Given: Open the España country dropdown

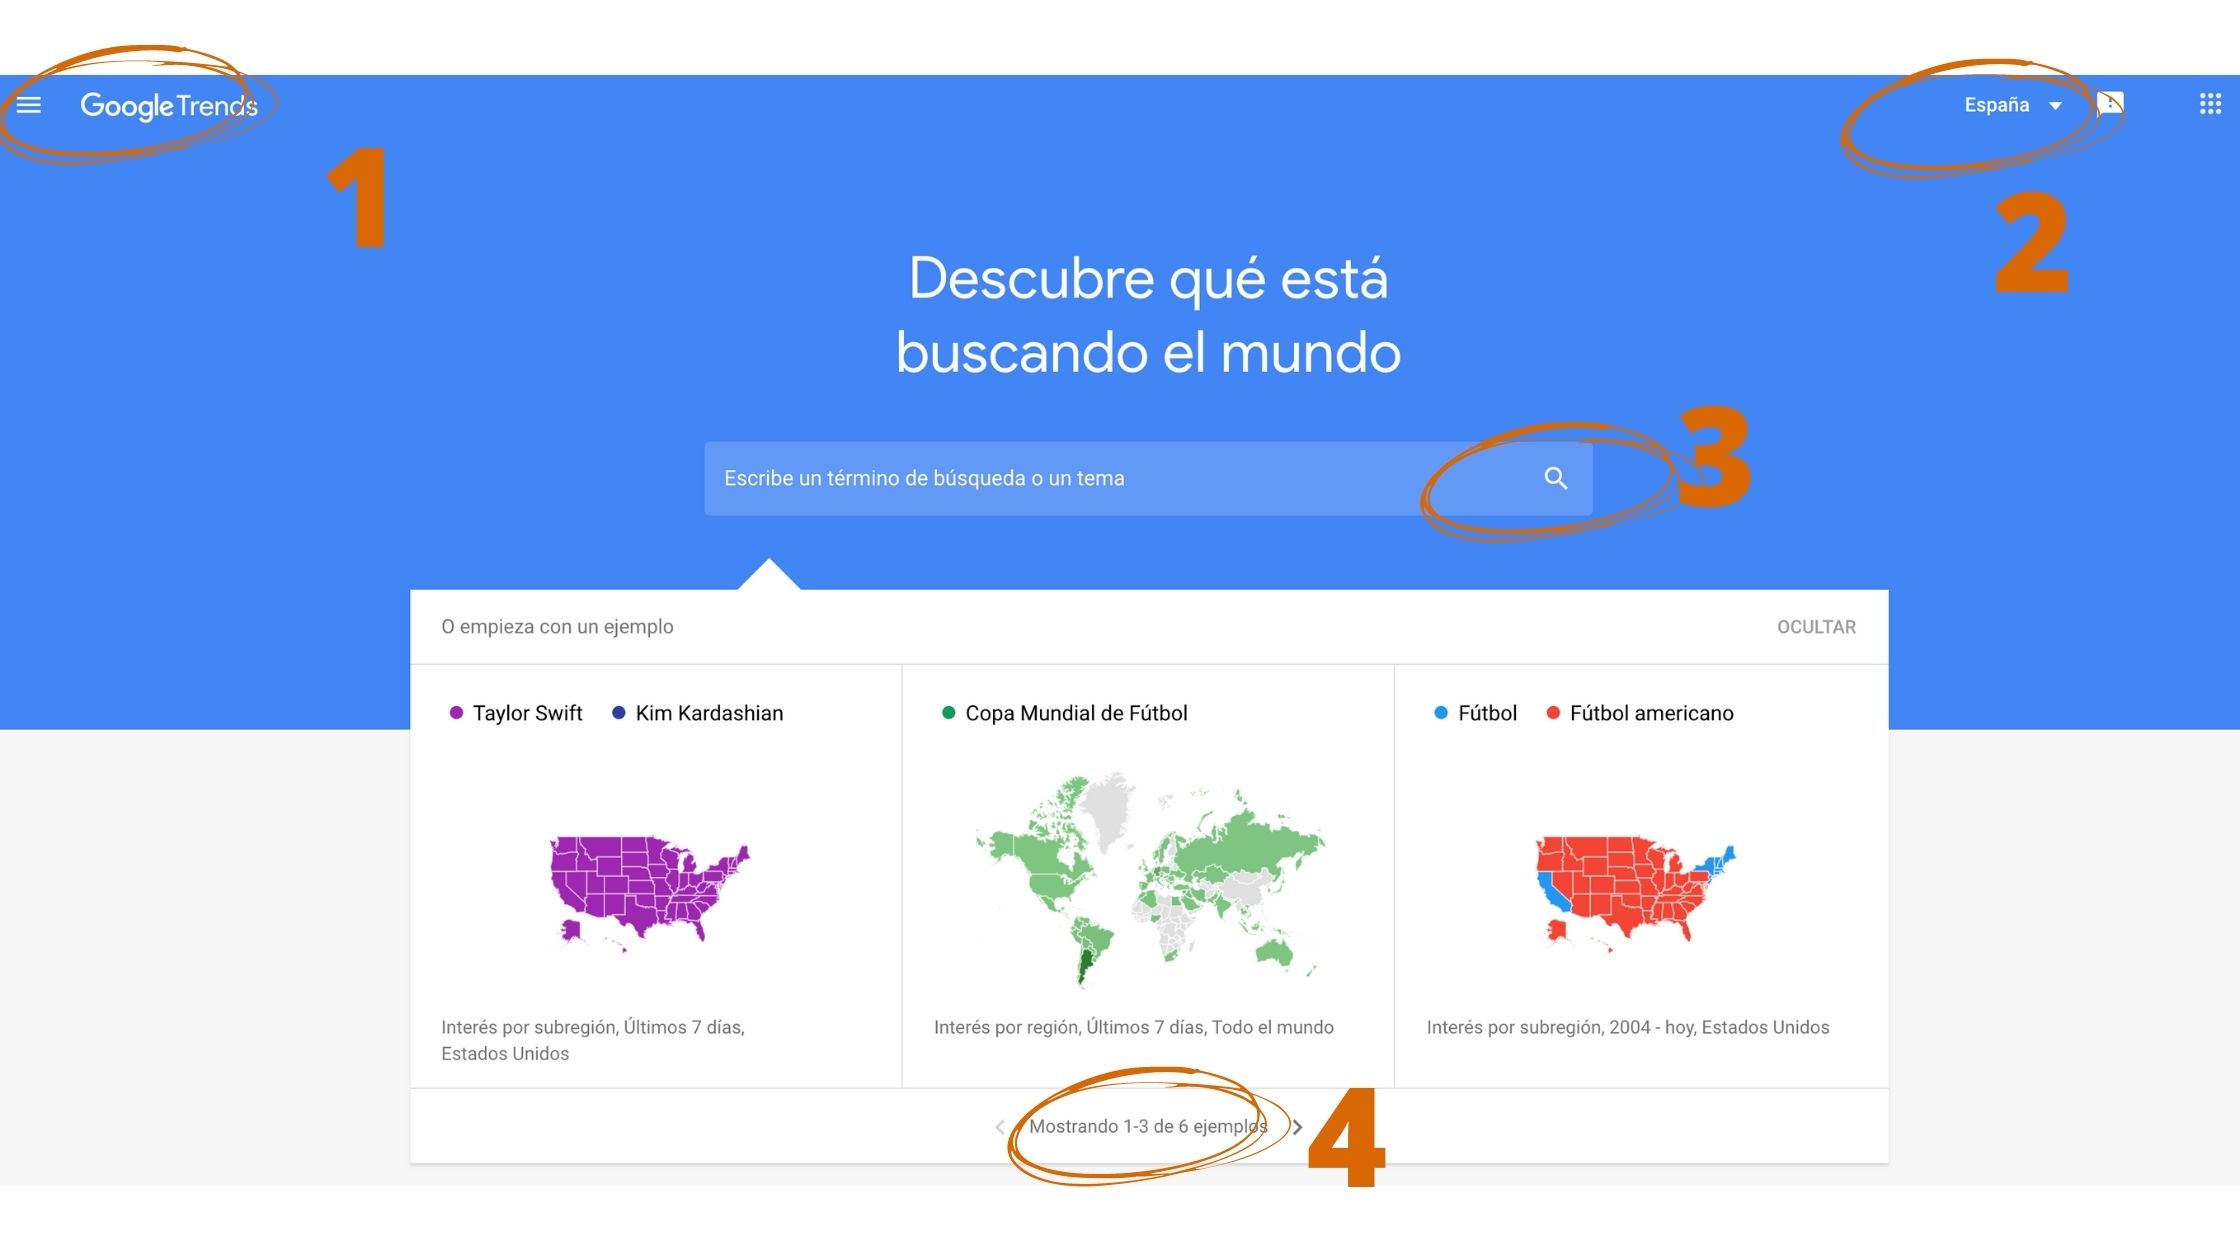Looking at the screenshot, I should pos(1996,105).
